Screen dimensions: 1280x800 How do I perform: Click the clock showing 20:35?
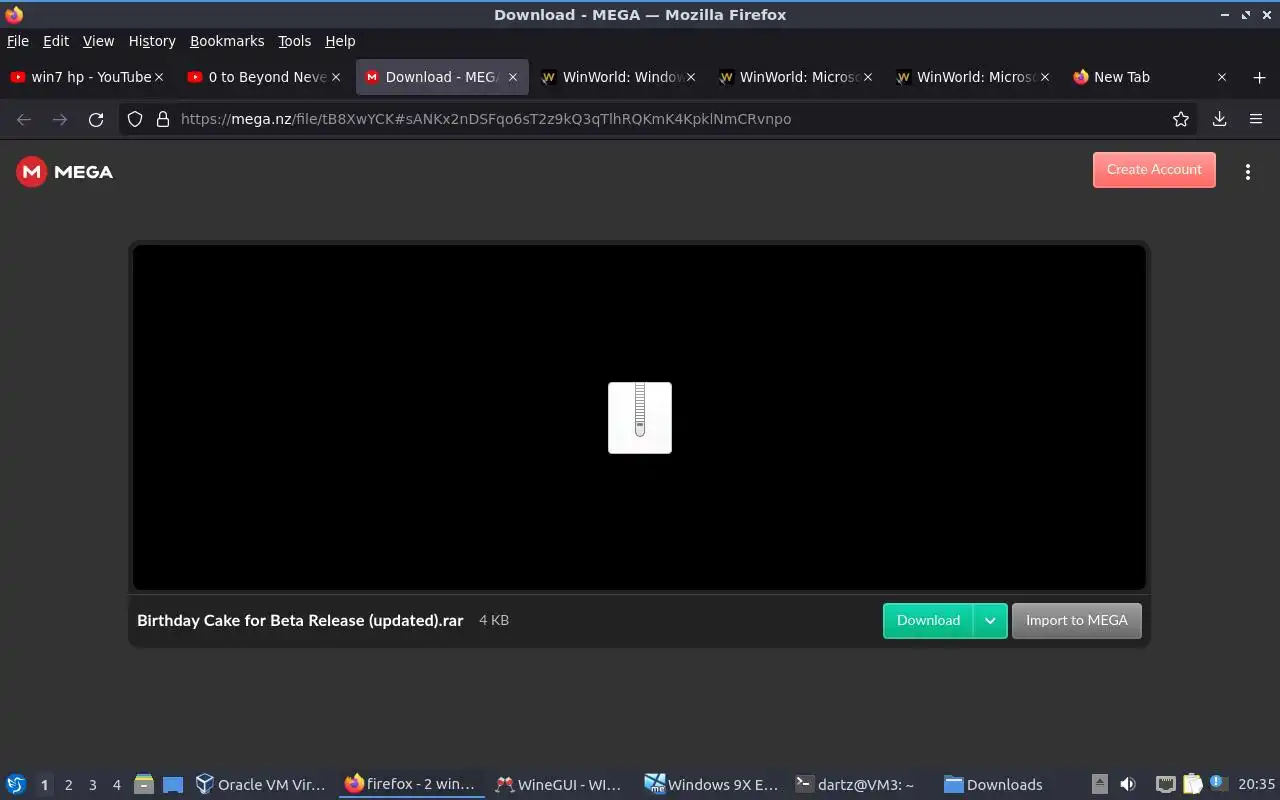point(1256,785)
